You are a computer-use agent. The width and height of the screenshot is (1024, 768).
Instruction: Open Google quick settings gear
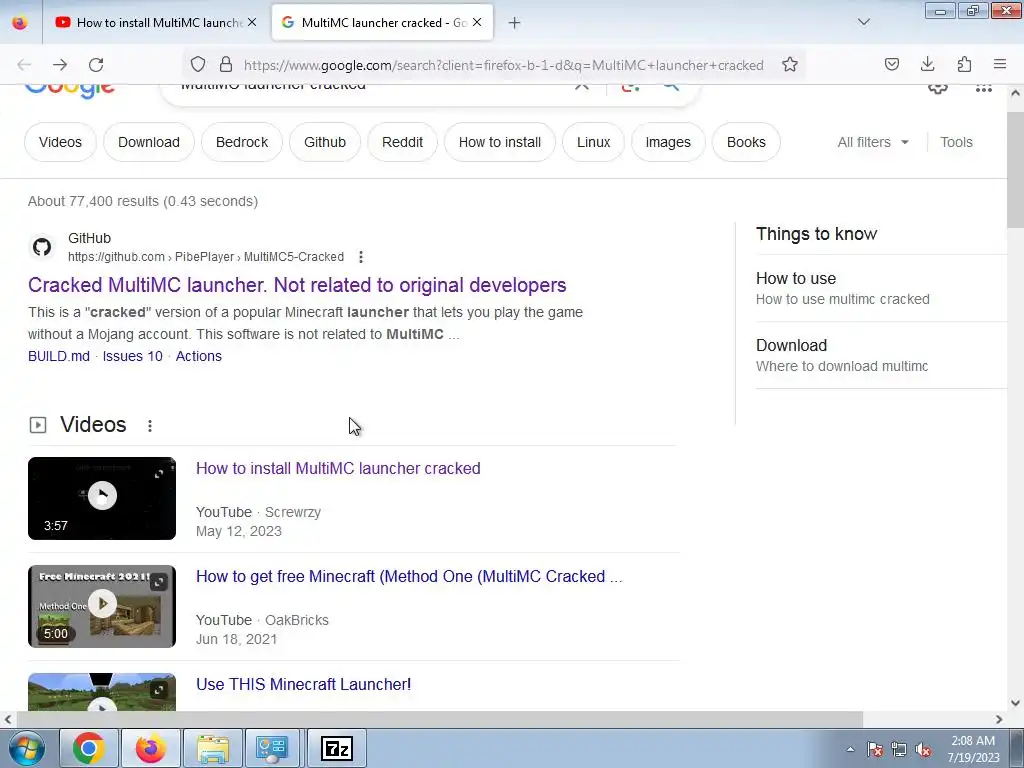(938, 88)
